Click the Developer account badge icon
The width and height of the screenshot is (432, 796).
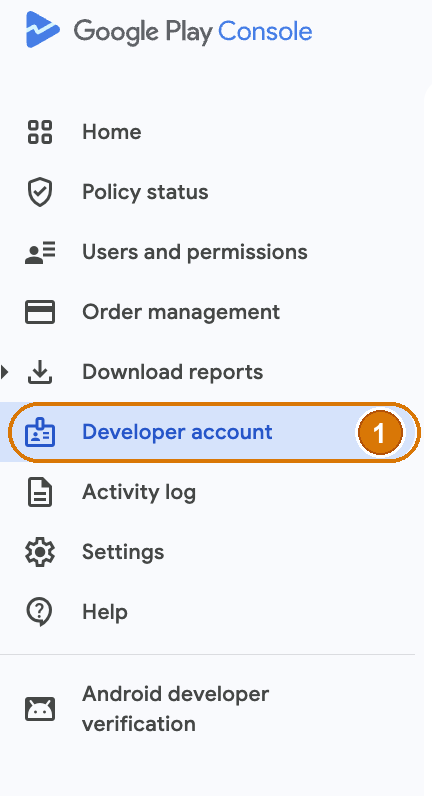click(40, 432)
